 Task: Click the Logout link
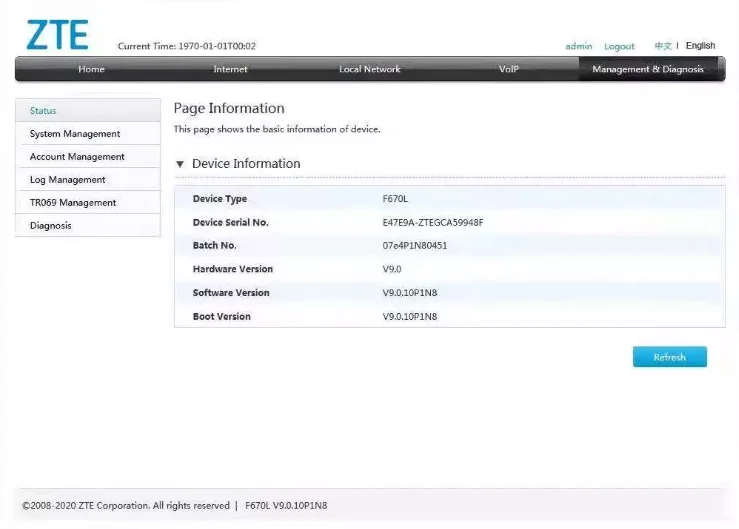tap(619, 46)
